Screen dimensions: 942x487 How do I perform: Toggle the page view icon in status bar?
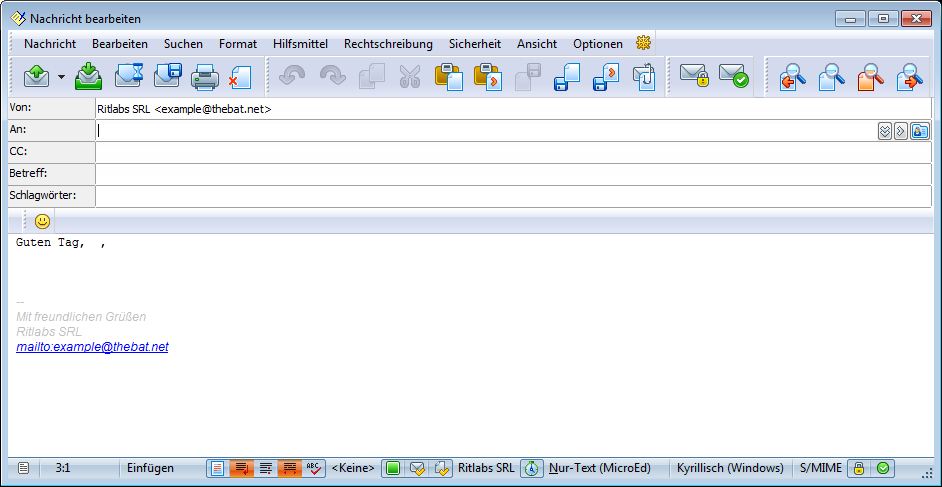pos(217,468)
